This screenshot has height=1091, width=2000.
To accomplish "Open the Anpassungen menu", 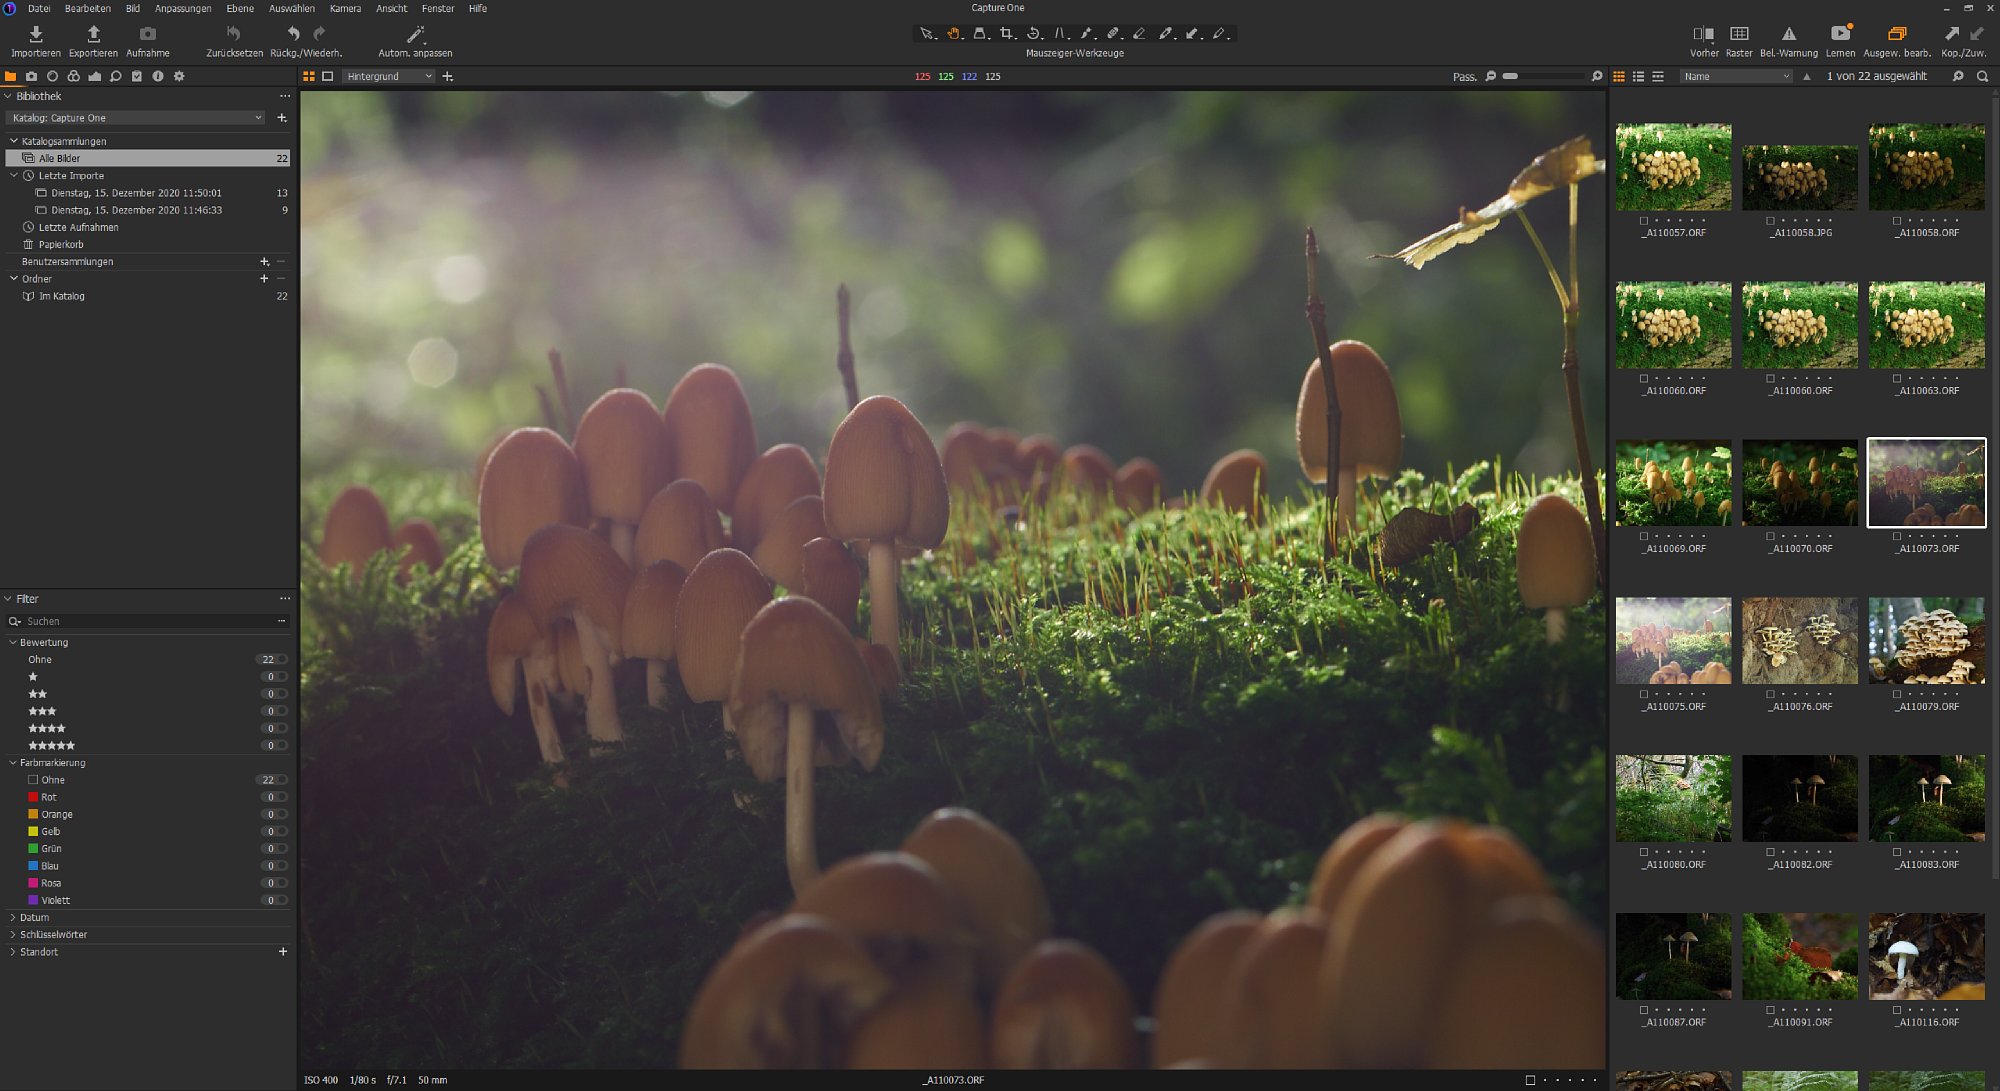I will pos(183,8).
